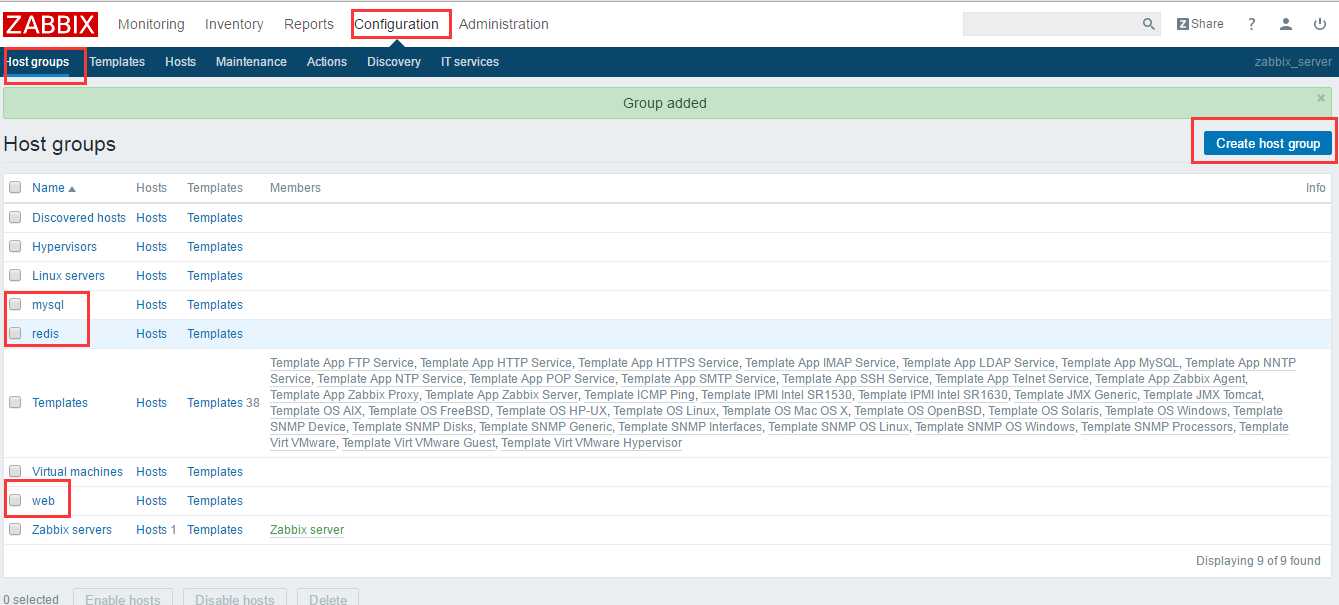Viewport: 1339px width, 605px height.
Task: Open the Linux servers group link
Action: (x=68, y=275)
